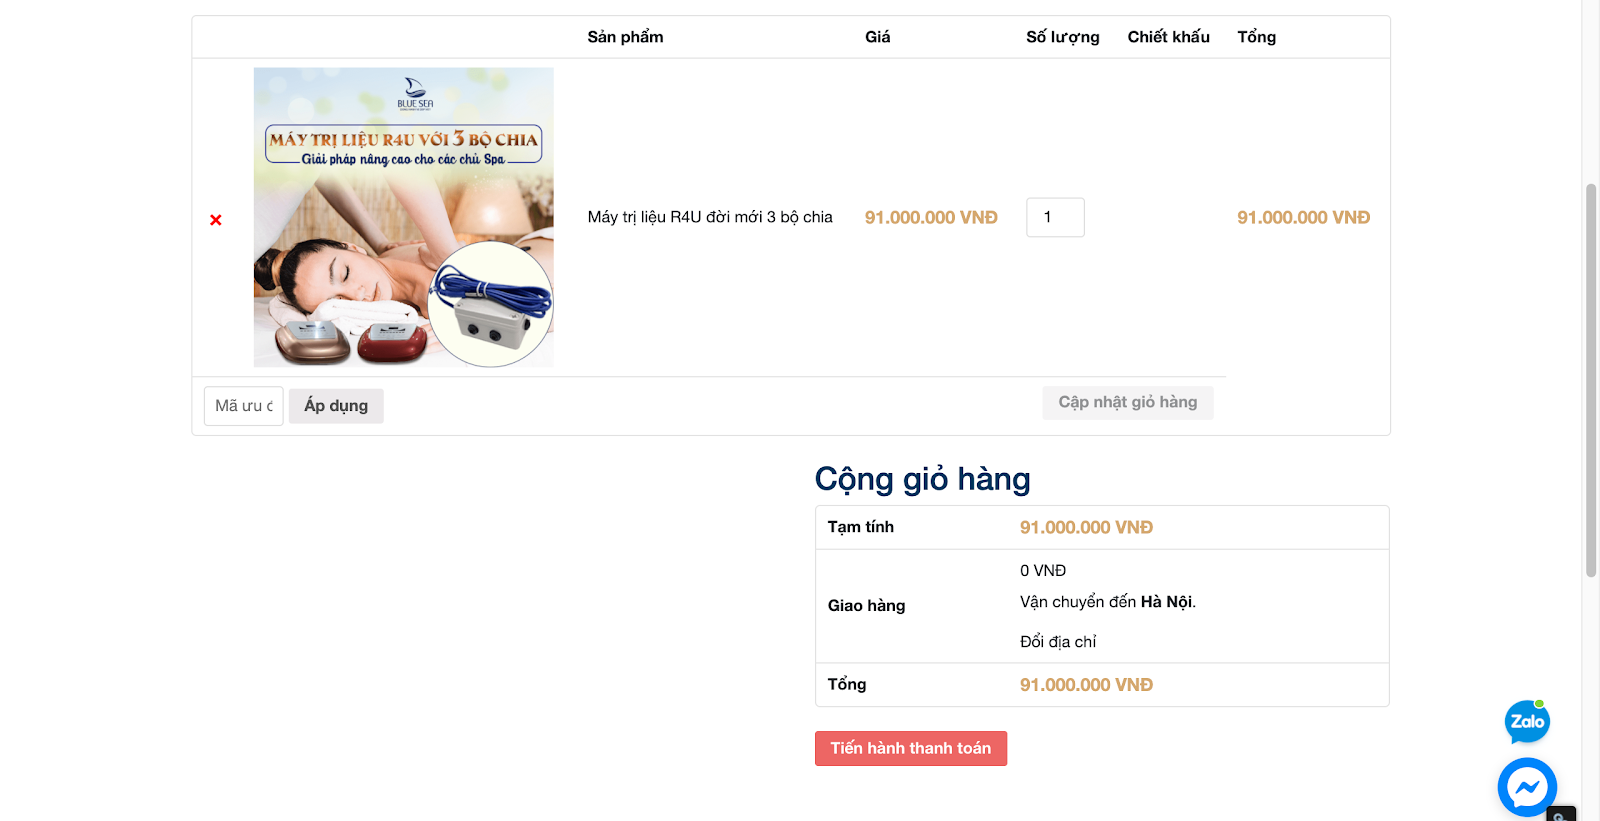The height and width of the screenshot is (821, 1600).
Task: Click the bold Hà Nội shipping destination
Action: click(x=1166, y=602)
